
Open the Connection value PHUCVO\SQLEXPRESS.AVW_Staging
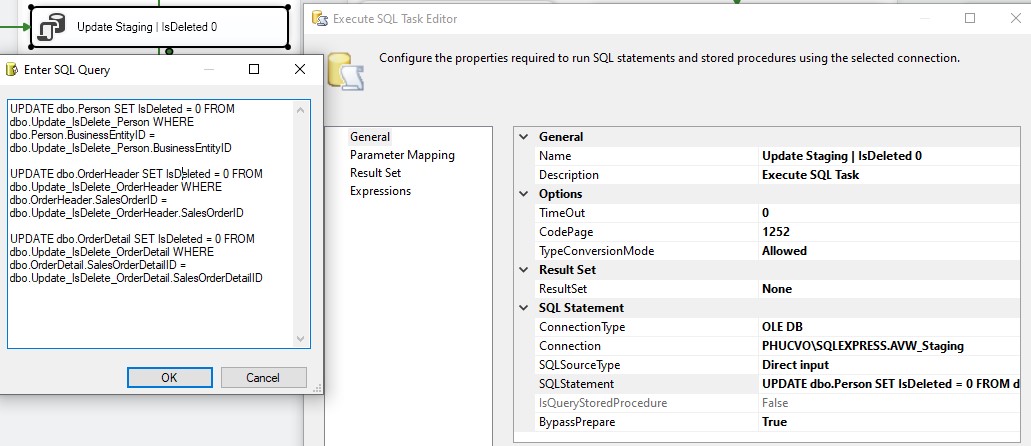pyautogui.click(x=863, y=346)
